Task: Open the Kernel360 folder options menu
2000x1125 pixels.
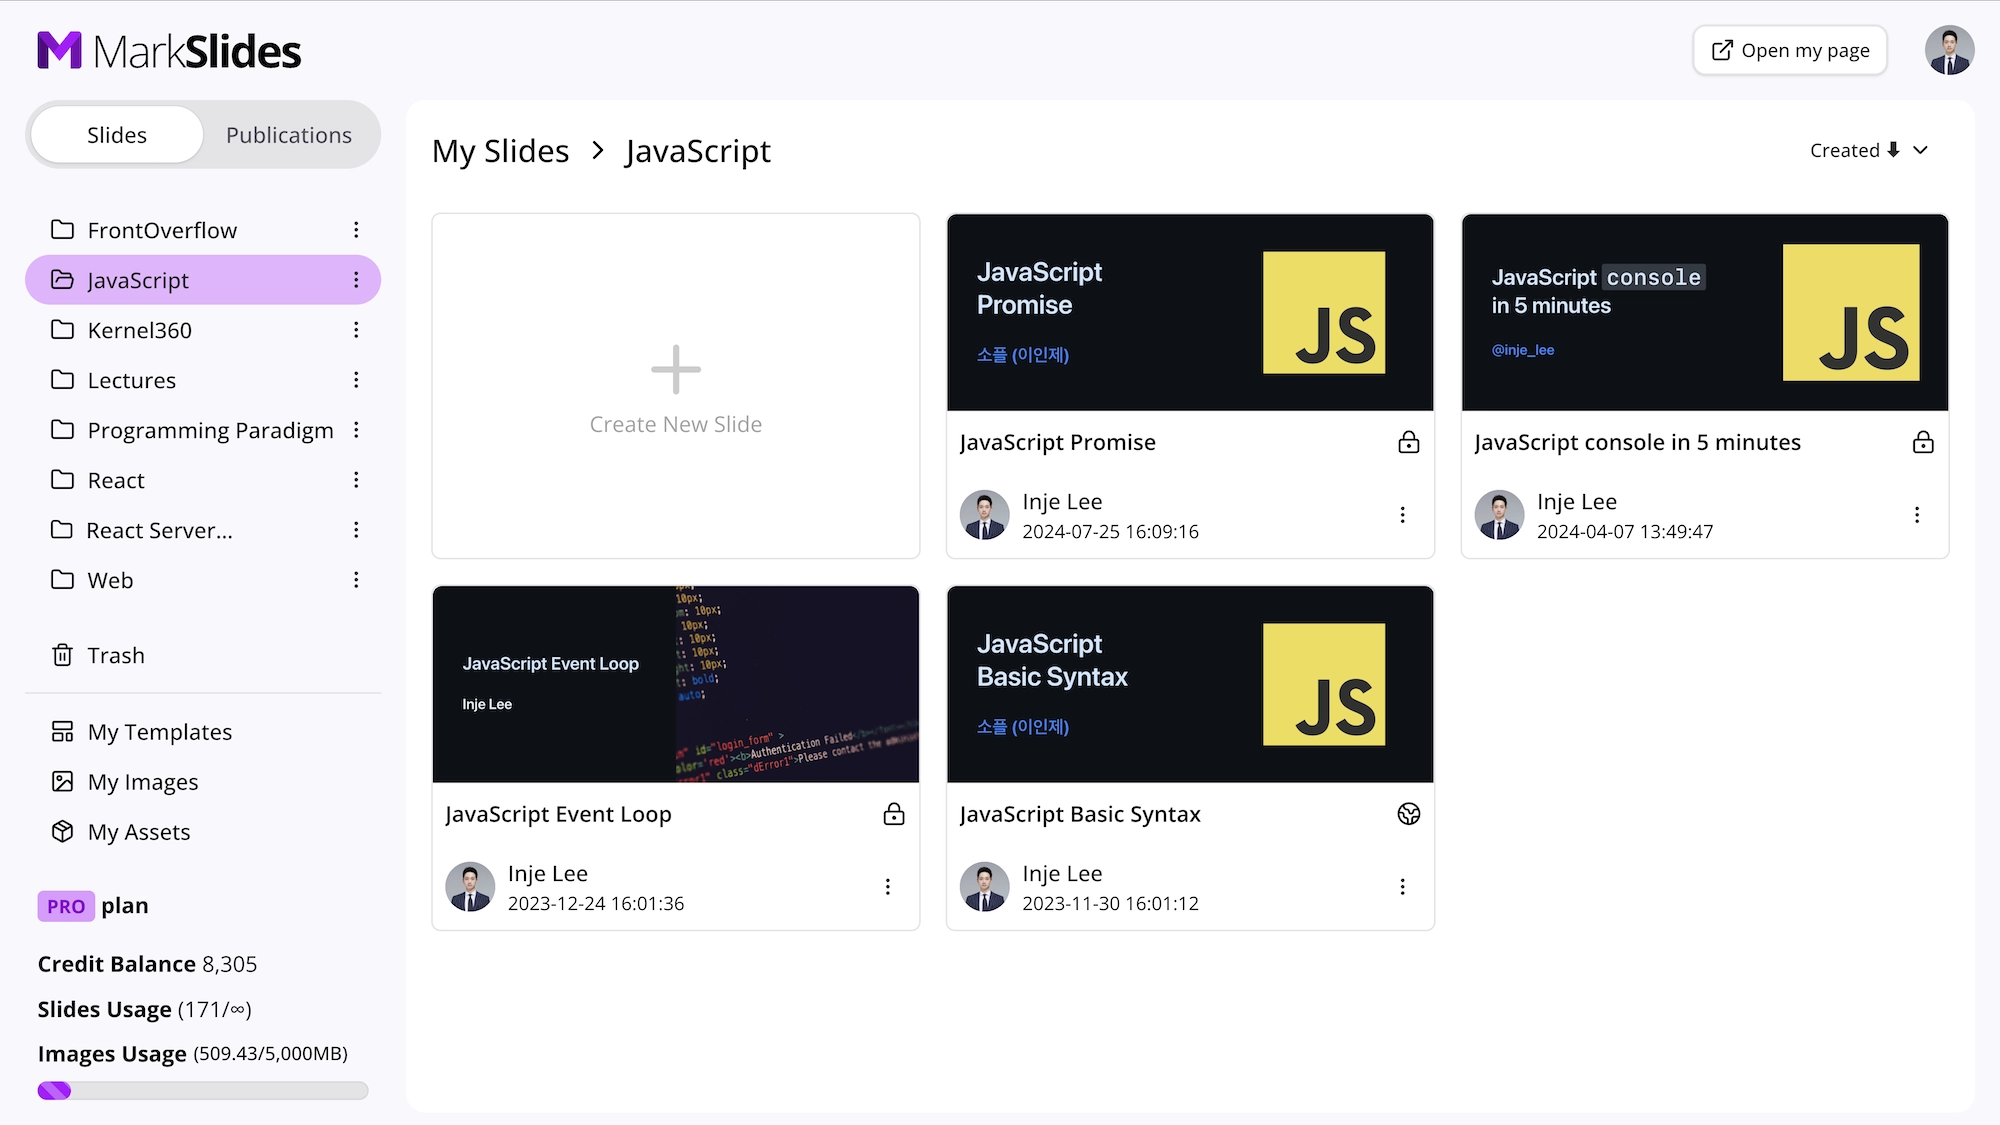Action: 356,330
